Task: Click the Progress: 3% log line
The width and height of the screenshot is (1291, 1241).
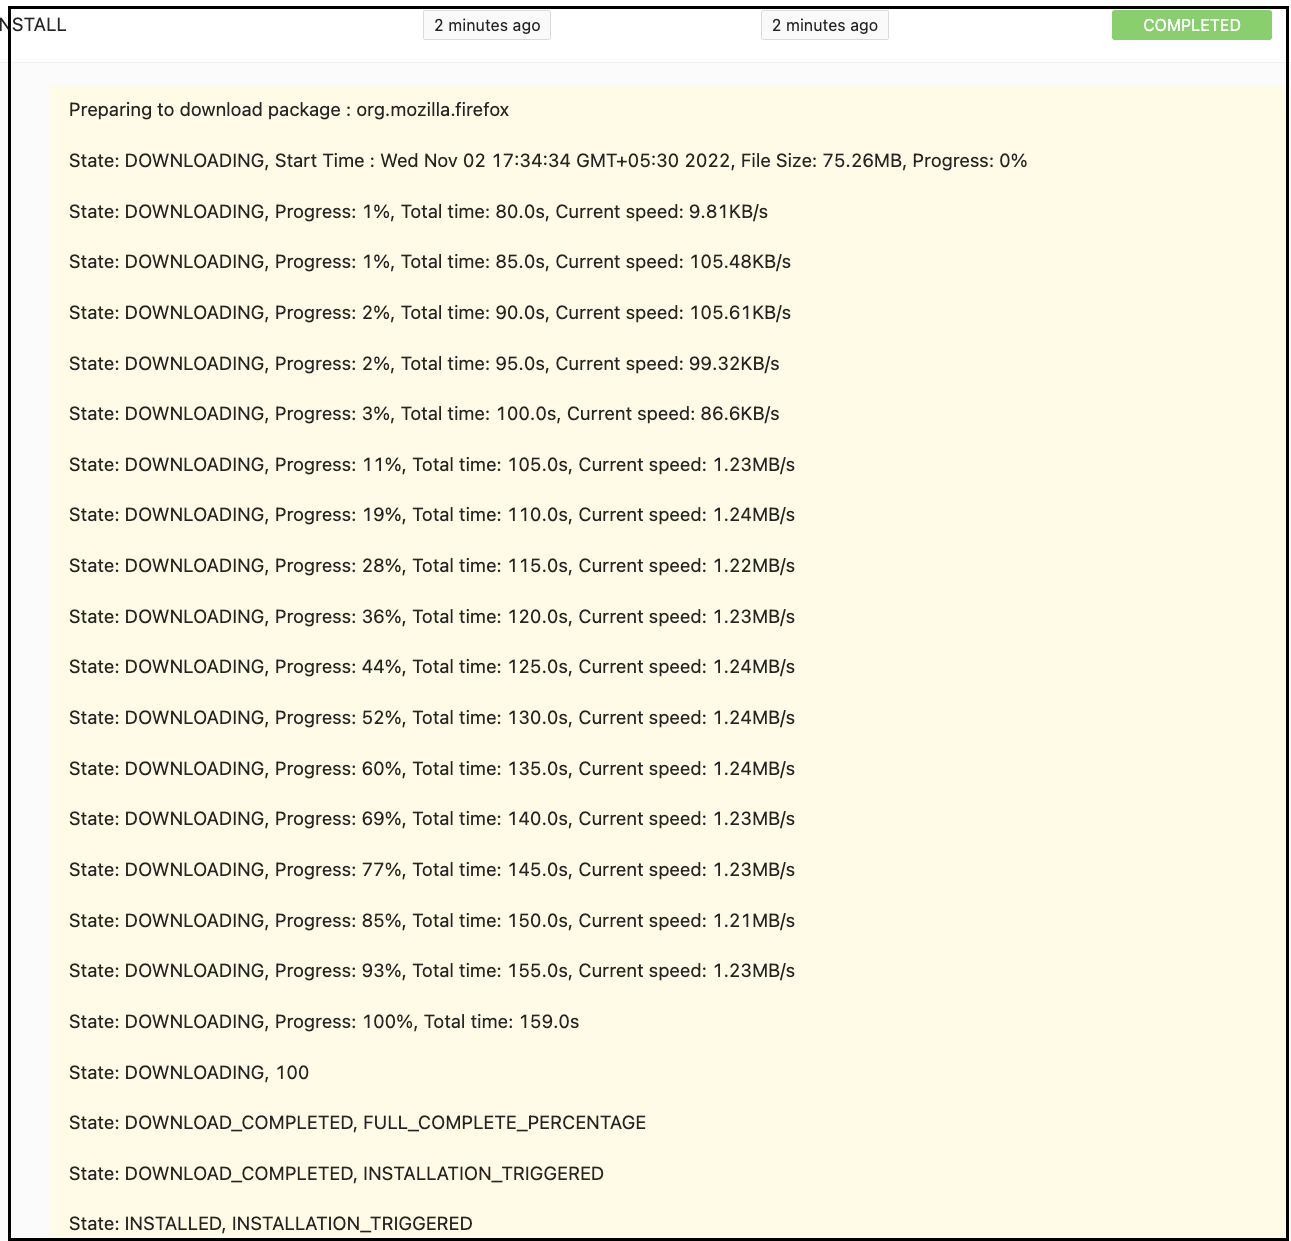Action: pos(424,414)
